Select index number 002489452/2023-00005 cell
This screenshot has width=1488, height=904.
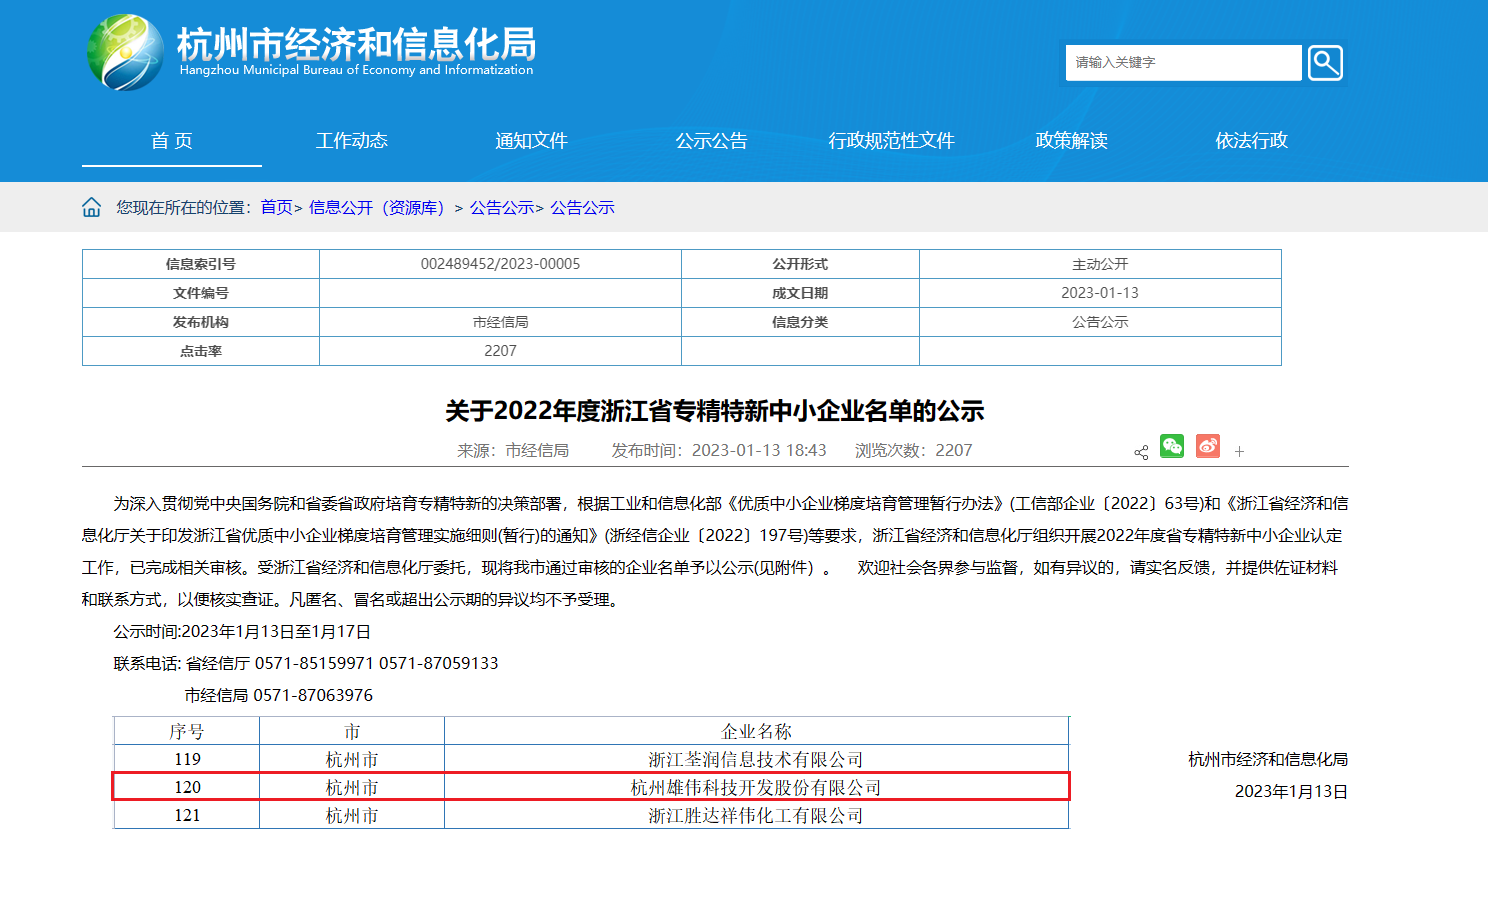point(500,264)
